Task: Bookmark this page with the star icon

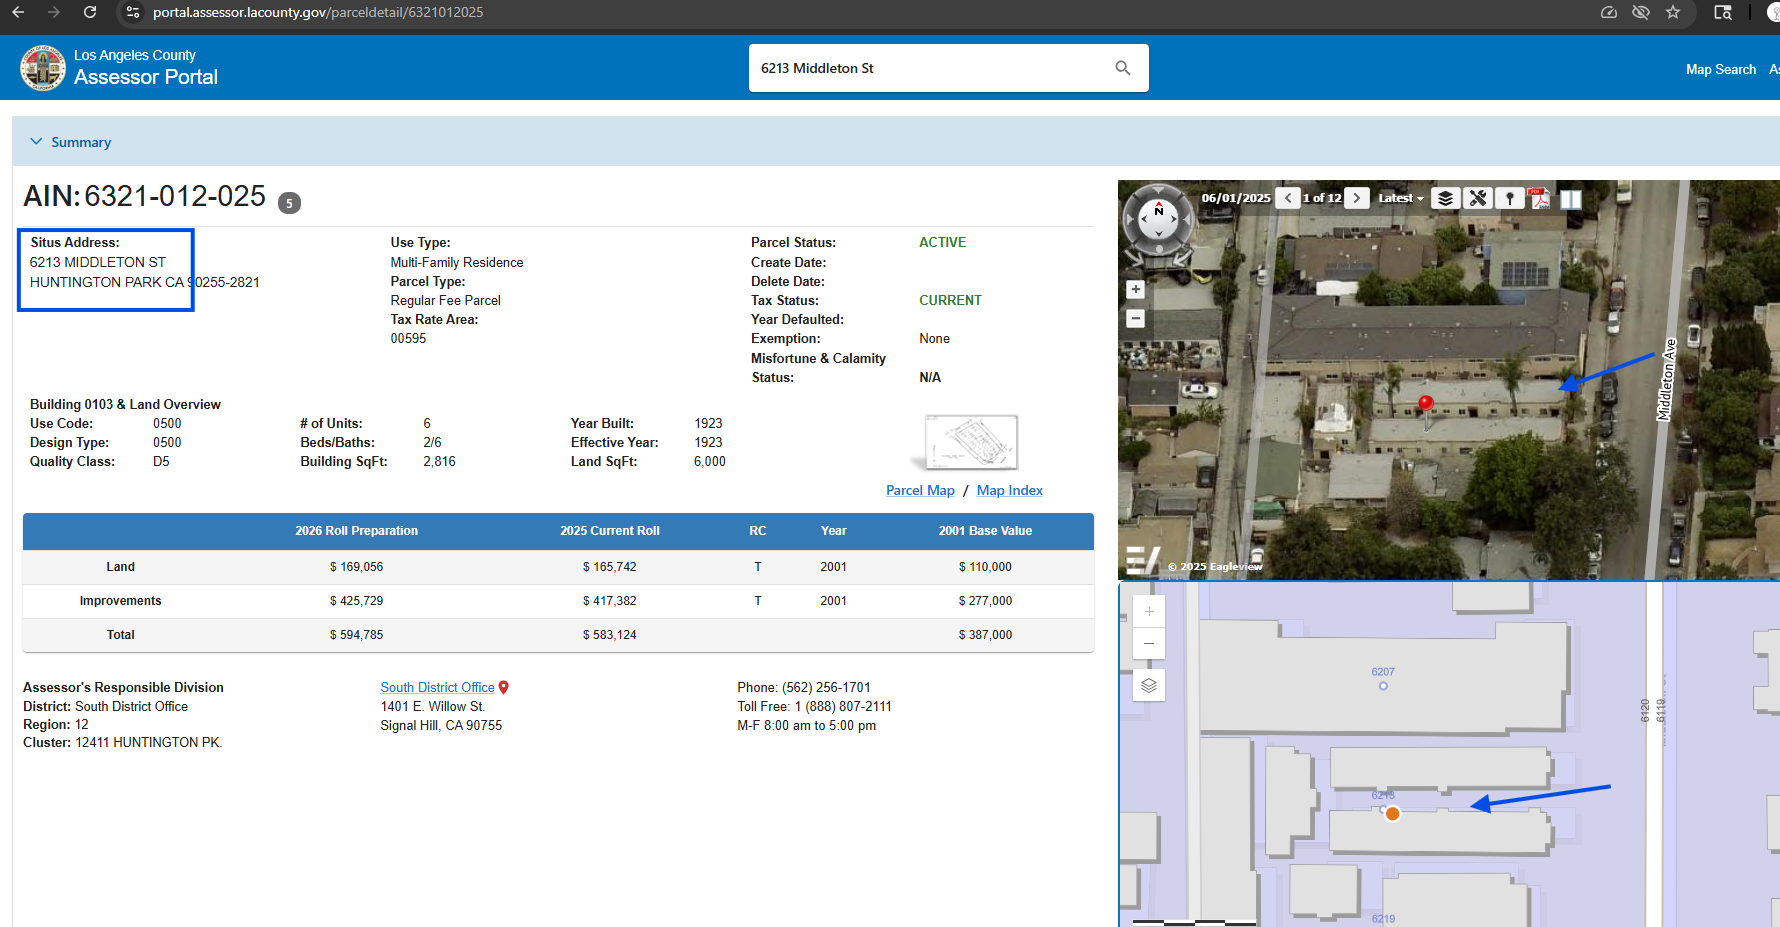Action: click(x=1673, y=12)
